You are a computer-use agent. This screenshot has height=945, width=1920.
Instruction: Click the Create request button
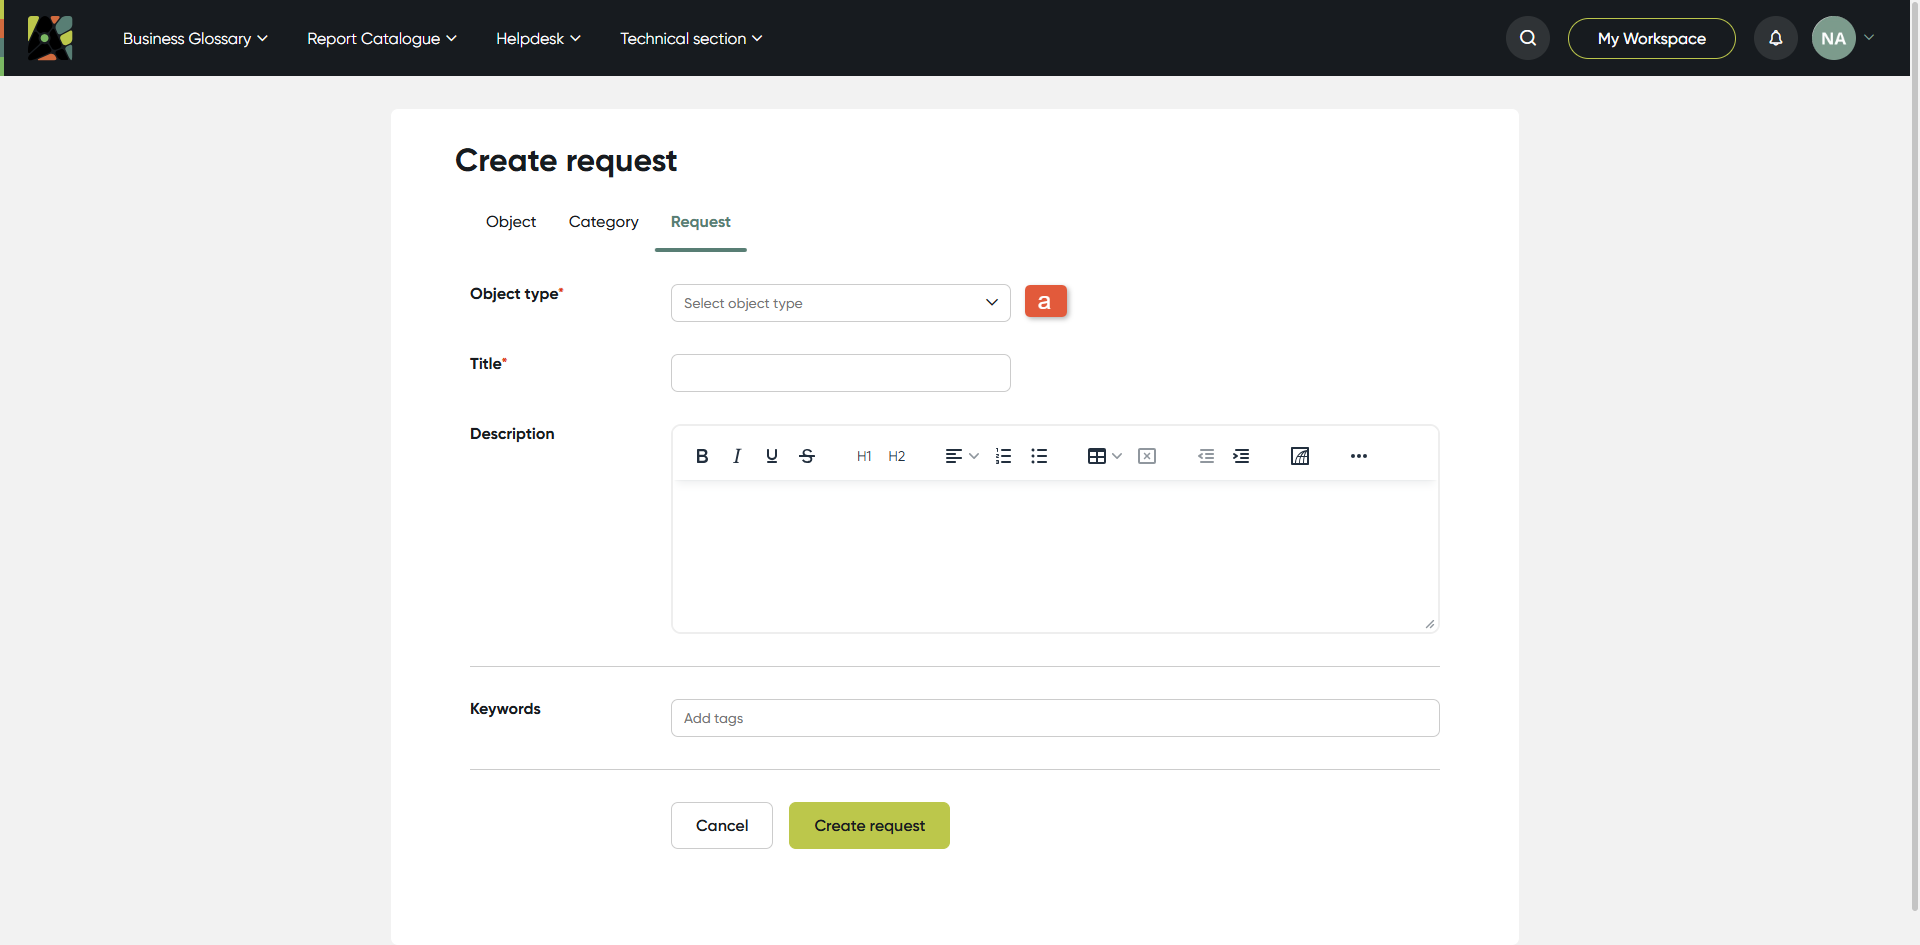pyautogui.click(x=869, y=826)
